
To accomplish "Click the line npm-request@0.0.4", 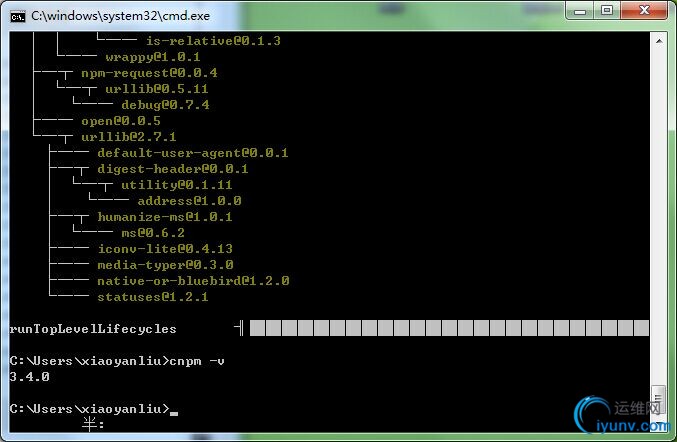I will [x=149, y=73].
